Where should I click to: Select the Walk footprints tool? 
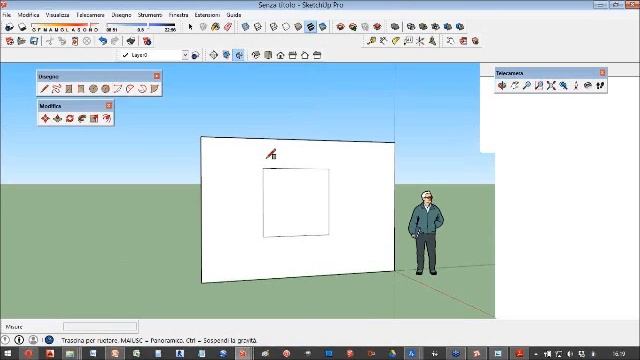[x=600, y=85]
